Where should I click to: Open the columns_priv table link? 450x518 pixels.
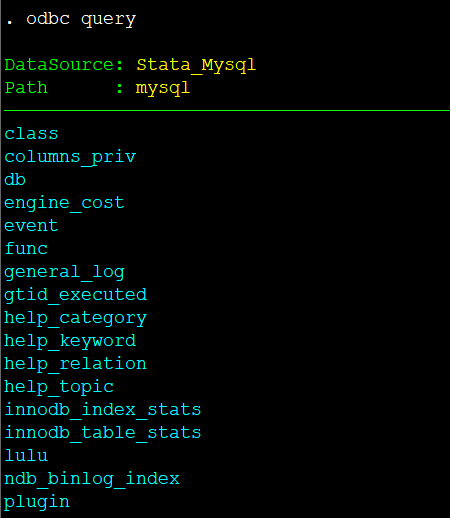70,157
